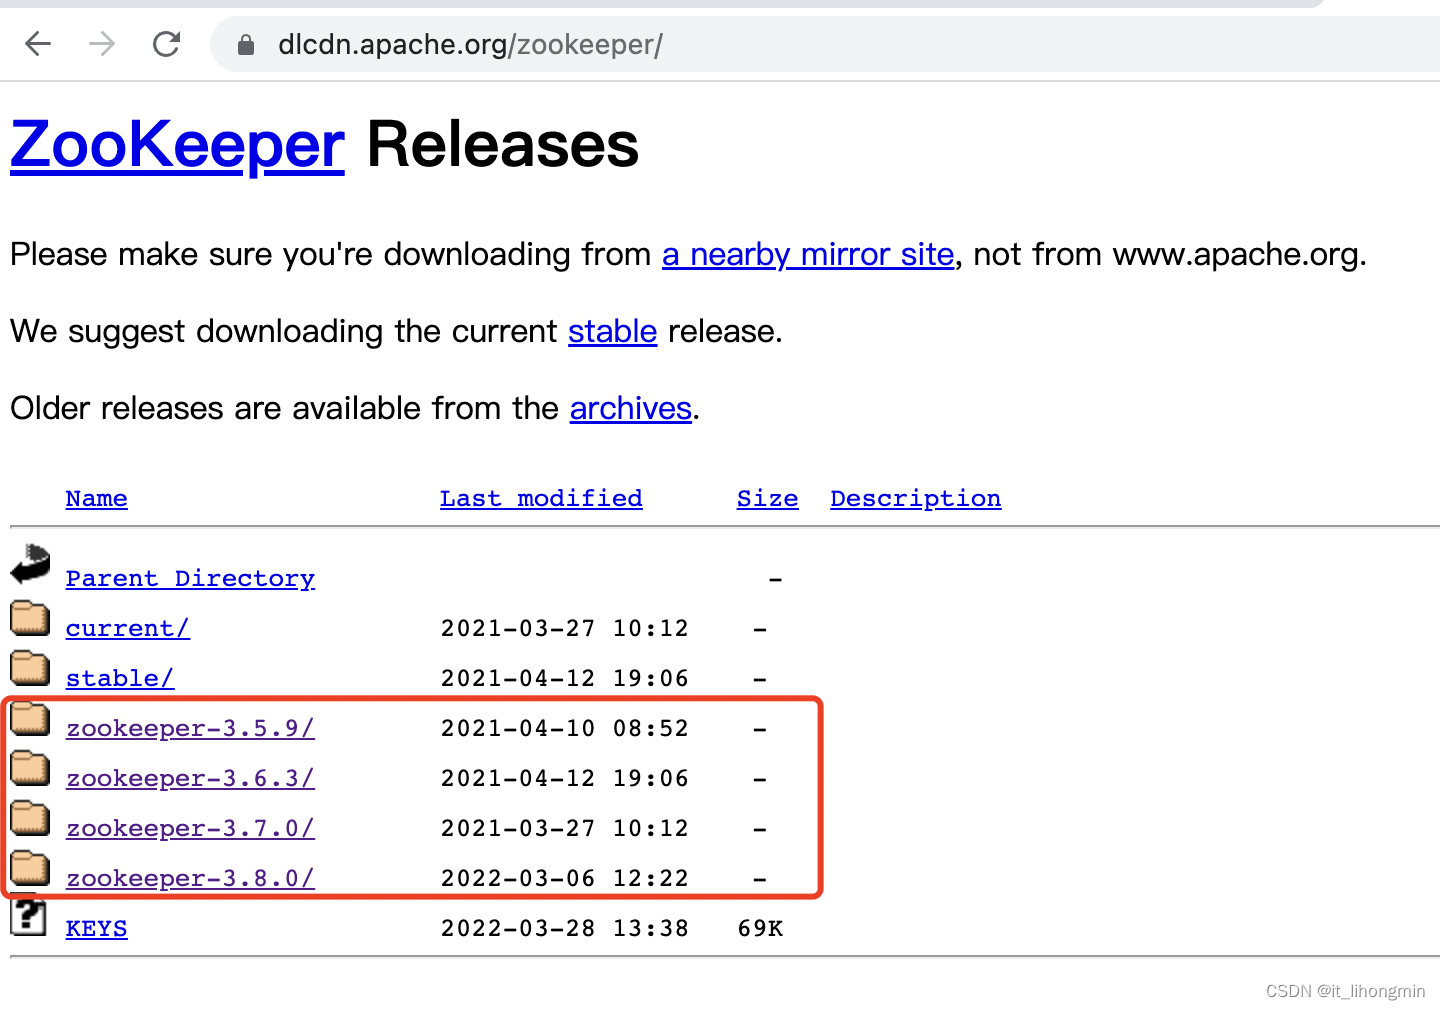Click the Parent Directory back-arrow icon
The image size is (1440, 1010).
[30, 564]
